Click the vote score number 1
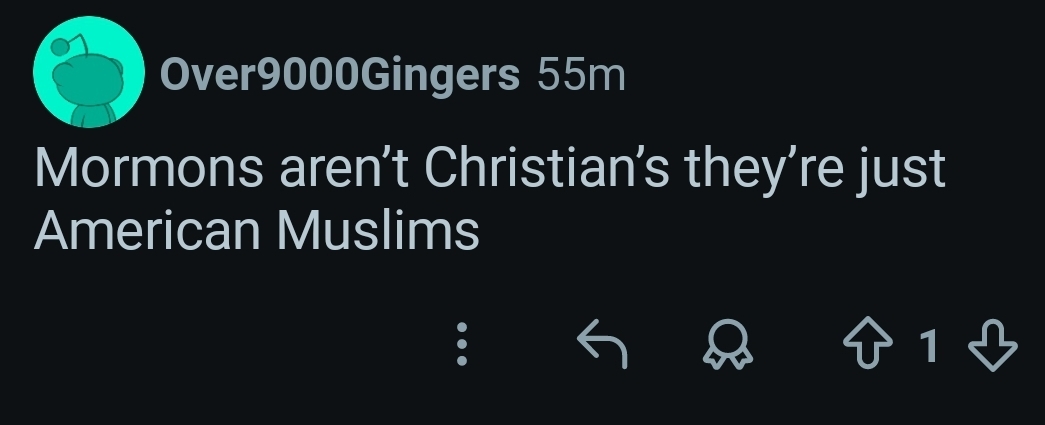Screen dimensions: 1045x425 [930, 346]
